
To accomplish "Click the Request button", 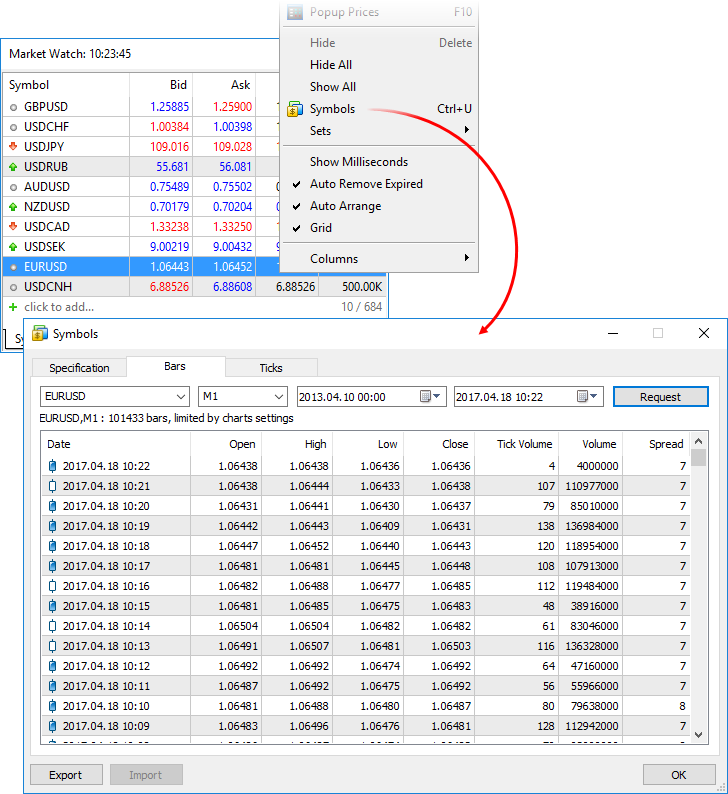I will click(660, 396).
